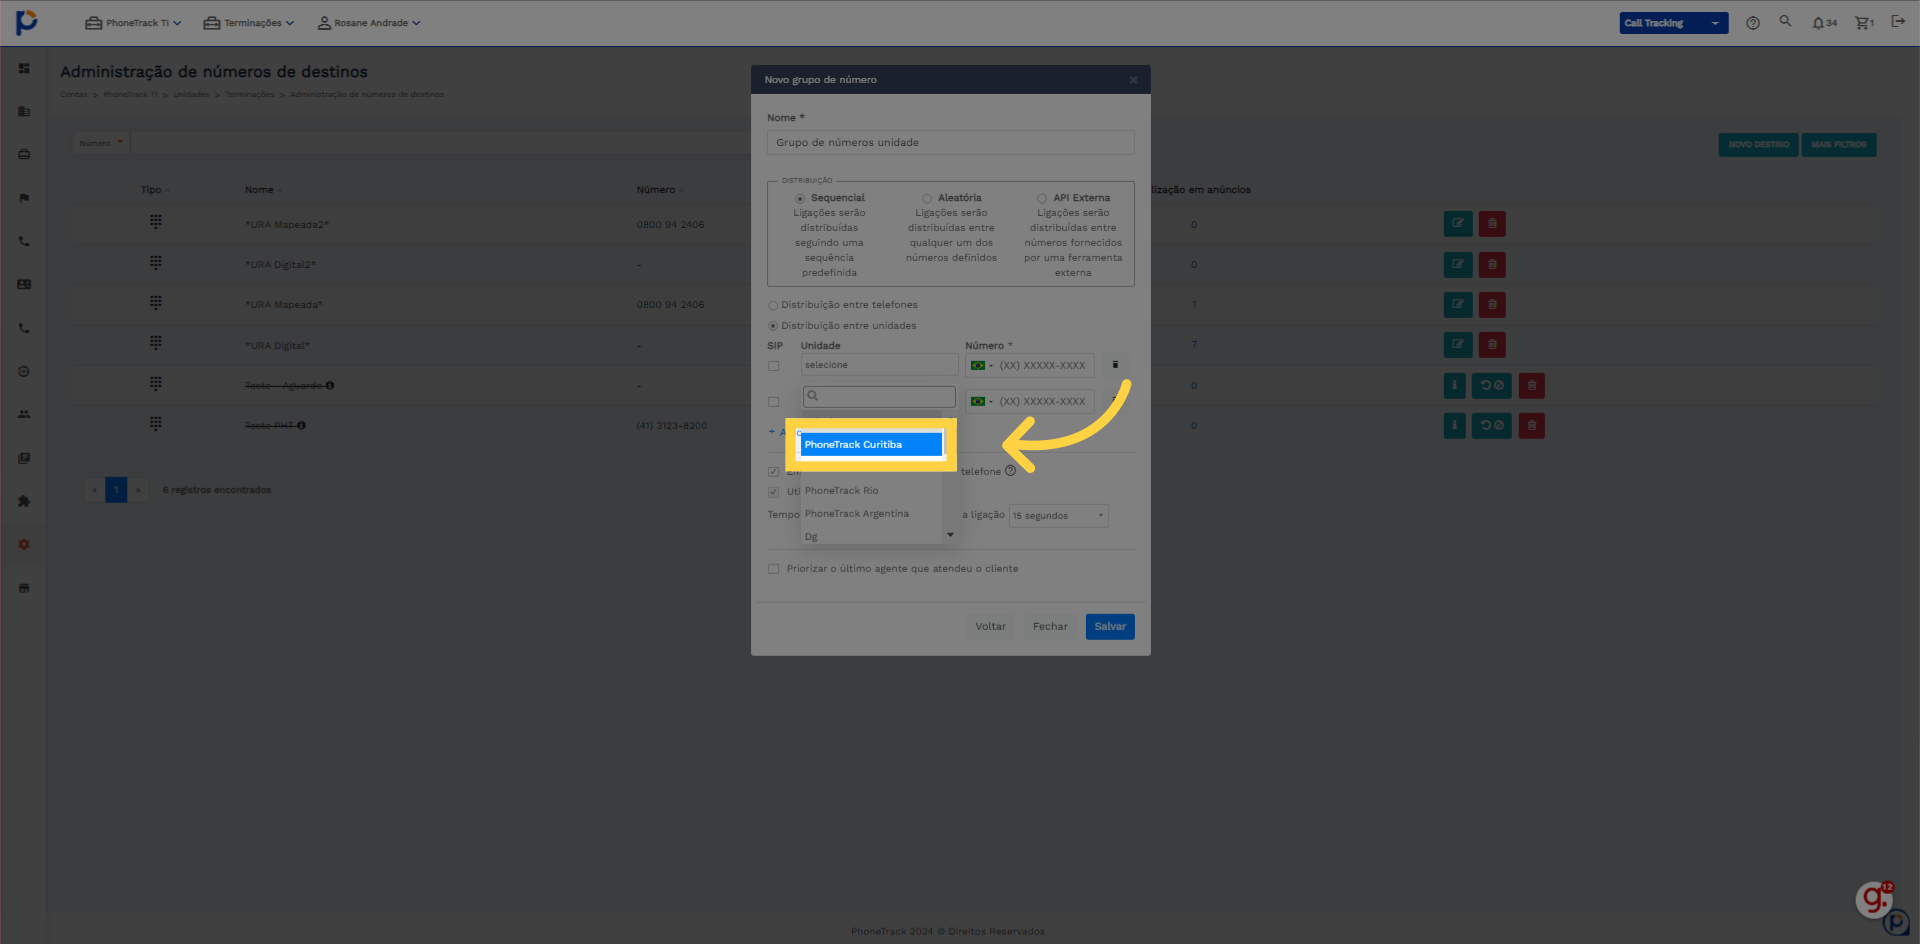Edit the *URA Digital2* row
Viewport: 1920px width, 944px height.
pyautogui.click(x=1458, y=264)
